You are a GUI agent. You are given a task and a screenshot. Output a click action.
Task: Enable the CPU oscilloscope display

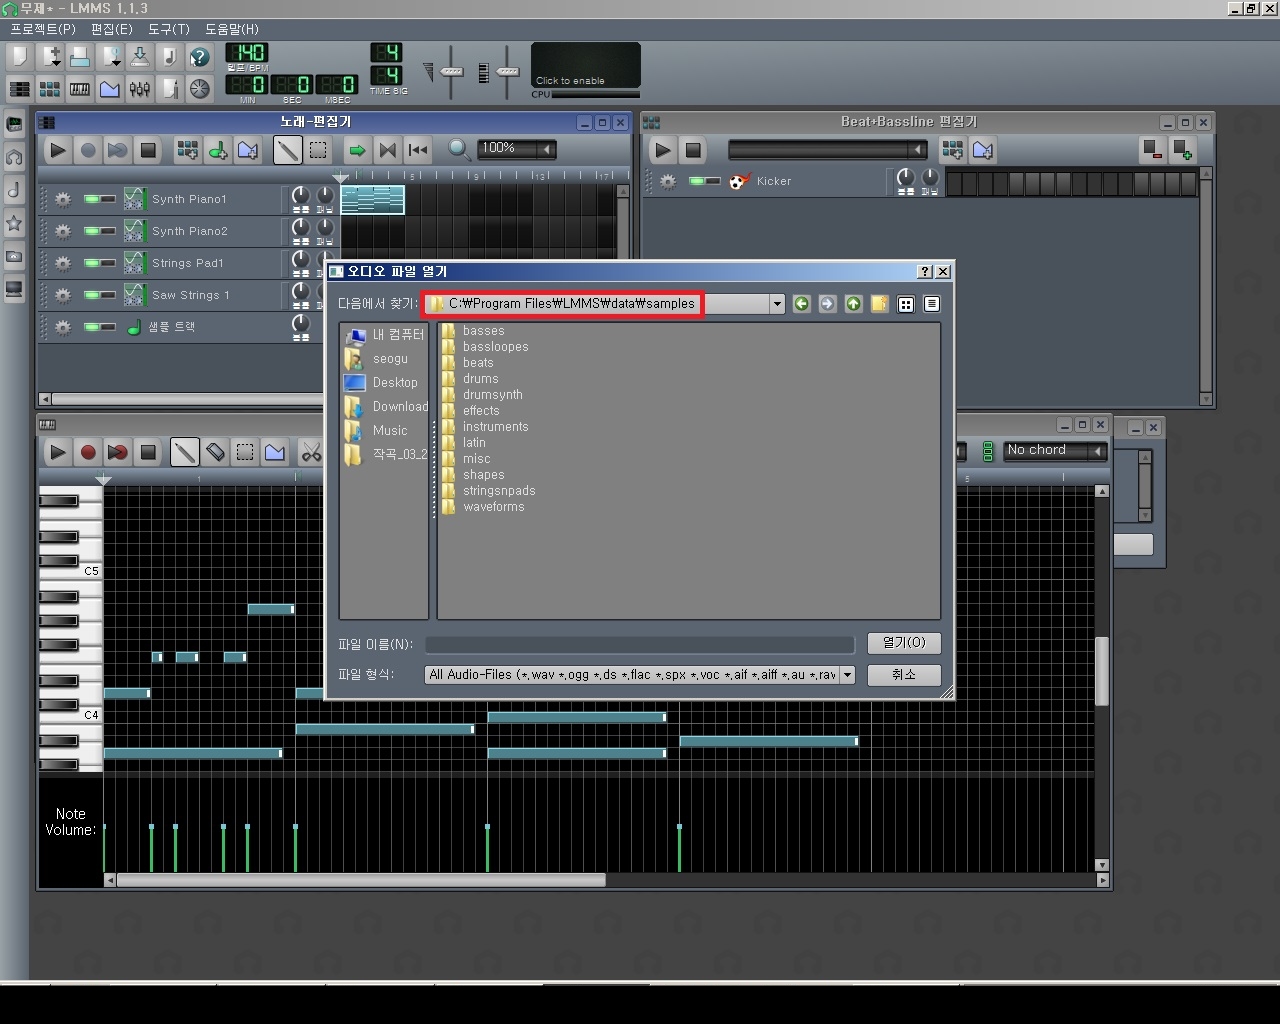(585, 66)
